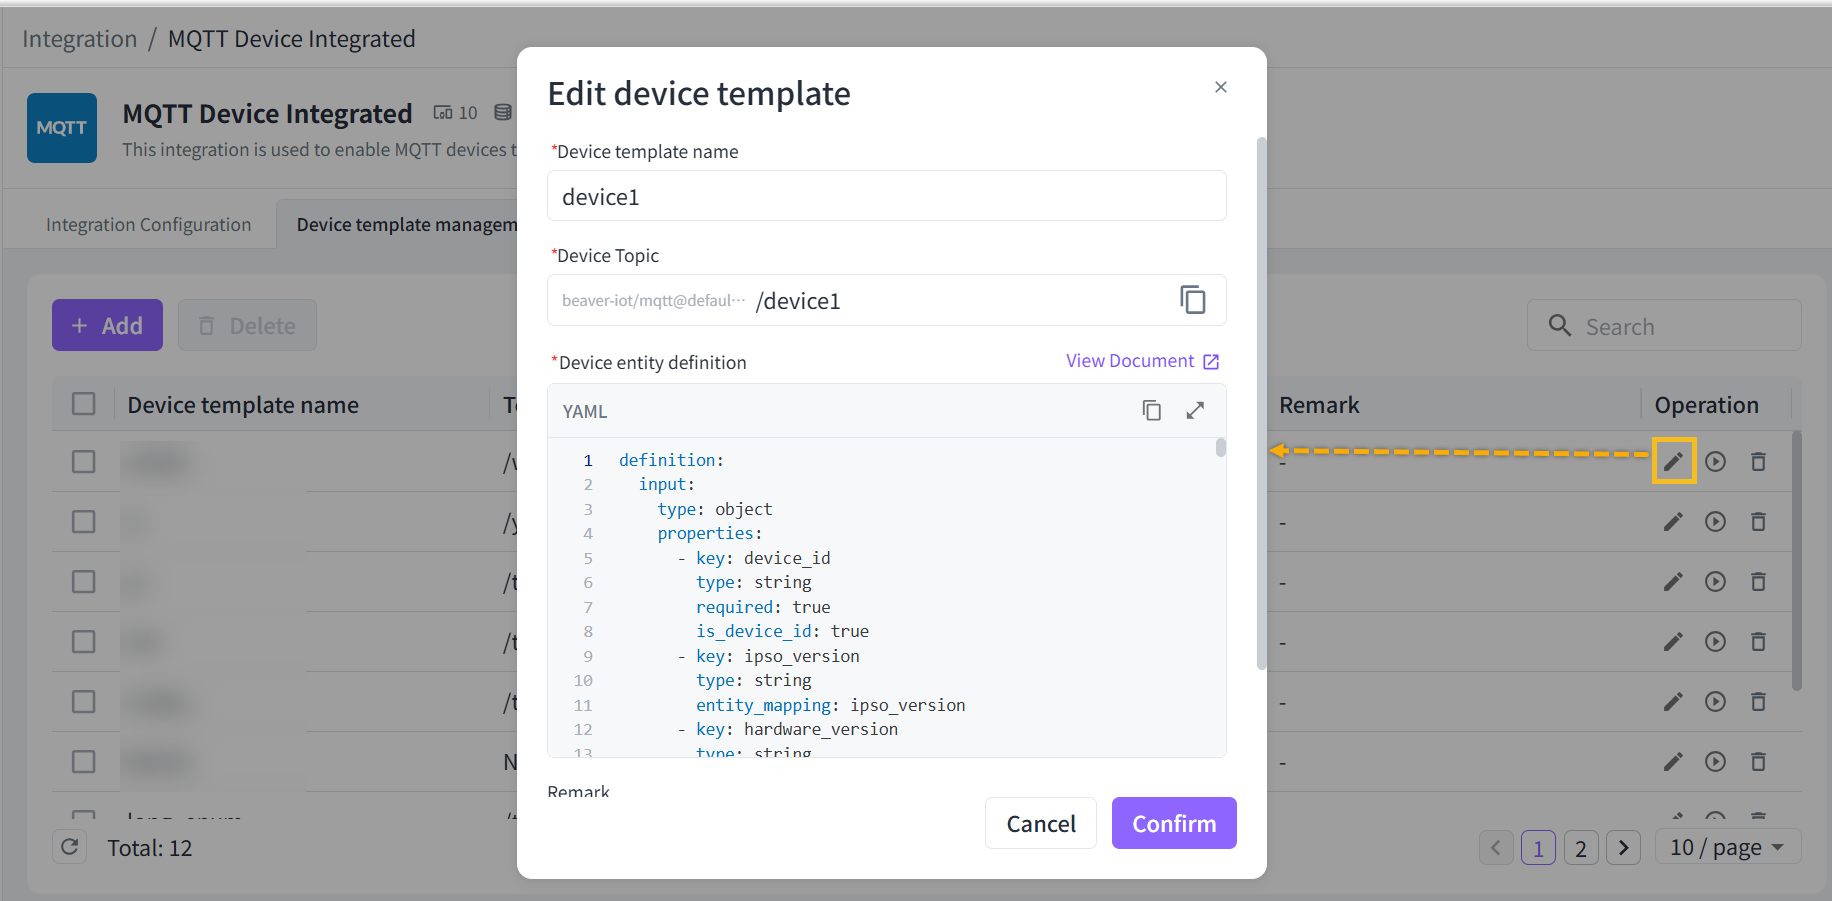This screenshot has width=1832, height=901.
Task: Check the third row's checkbox
Action: tap(84, 582)
